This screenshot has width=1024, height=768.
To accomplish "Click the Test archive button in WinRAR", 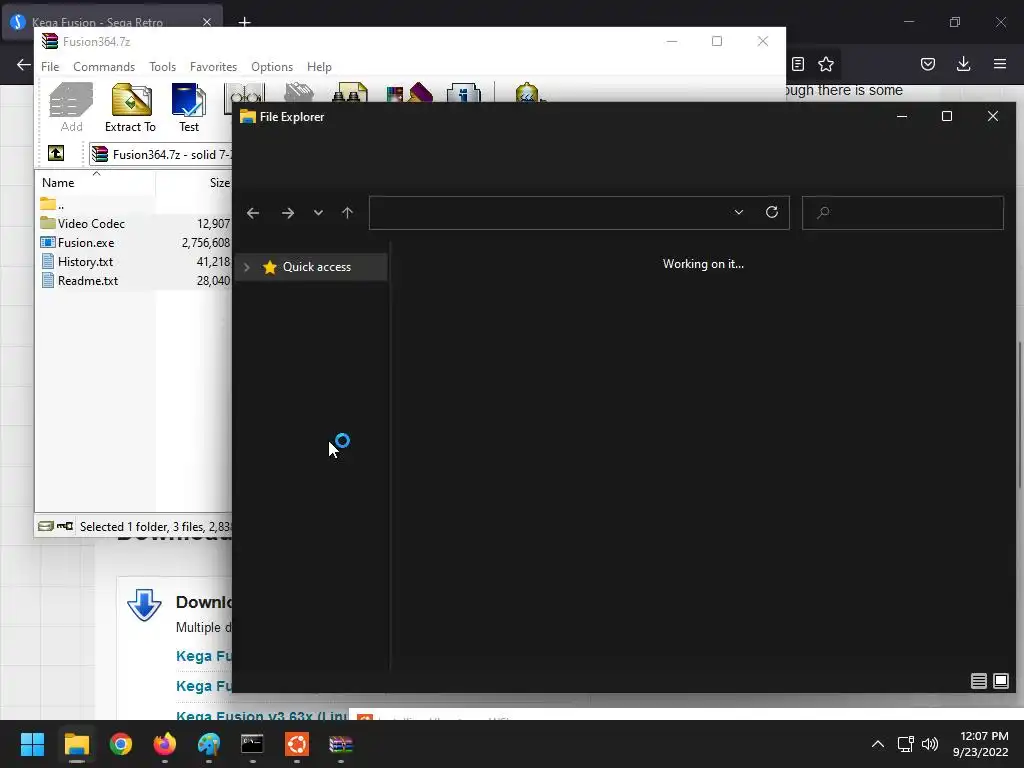I will [x=189, y=108].
